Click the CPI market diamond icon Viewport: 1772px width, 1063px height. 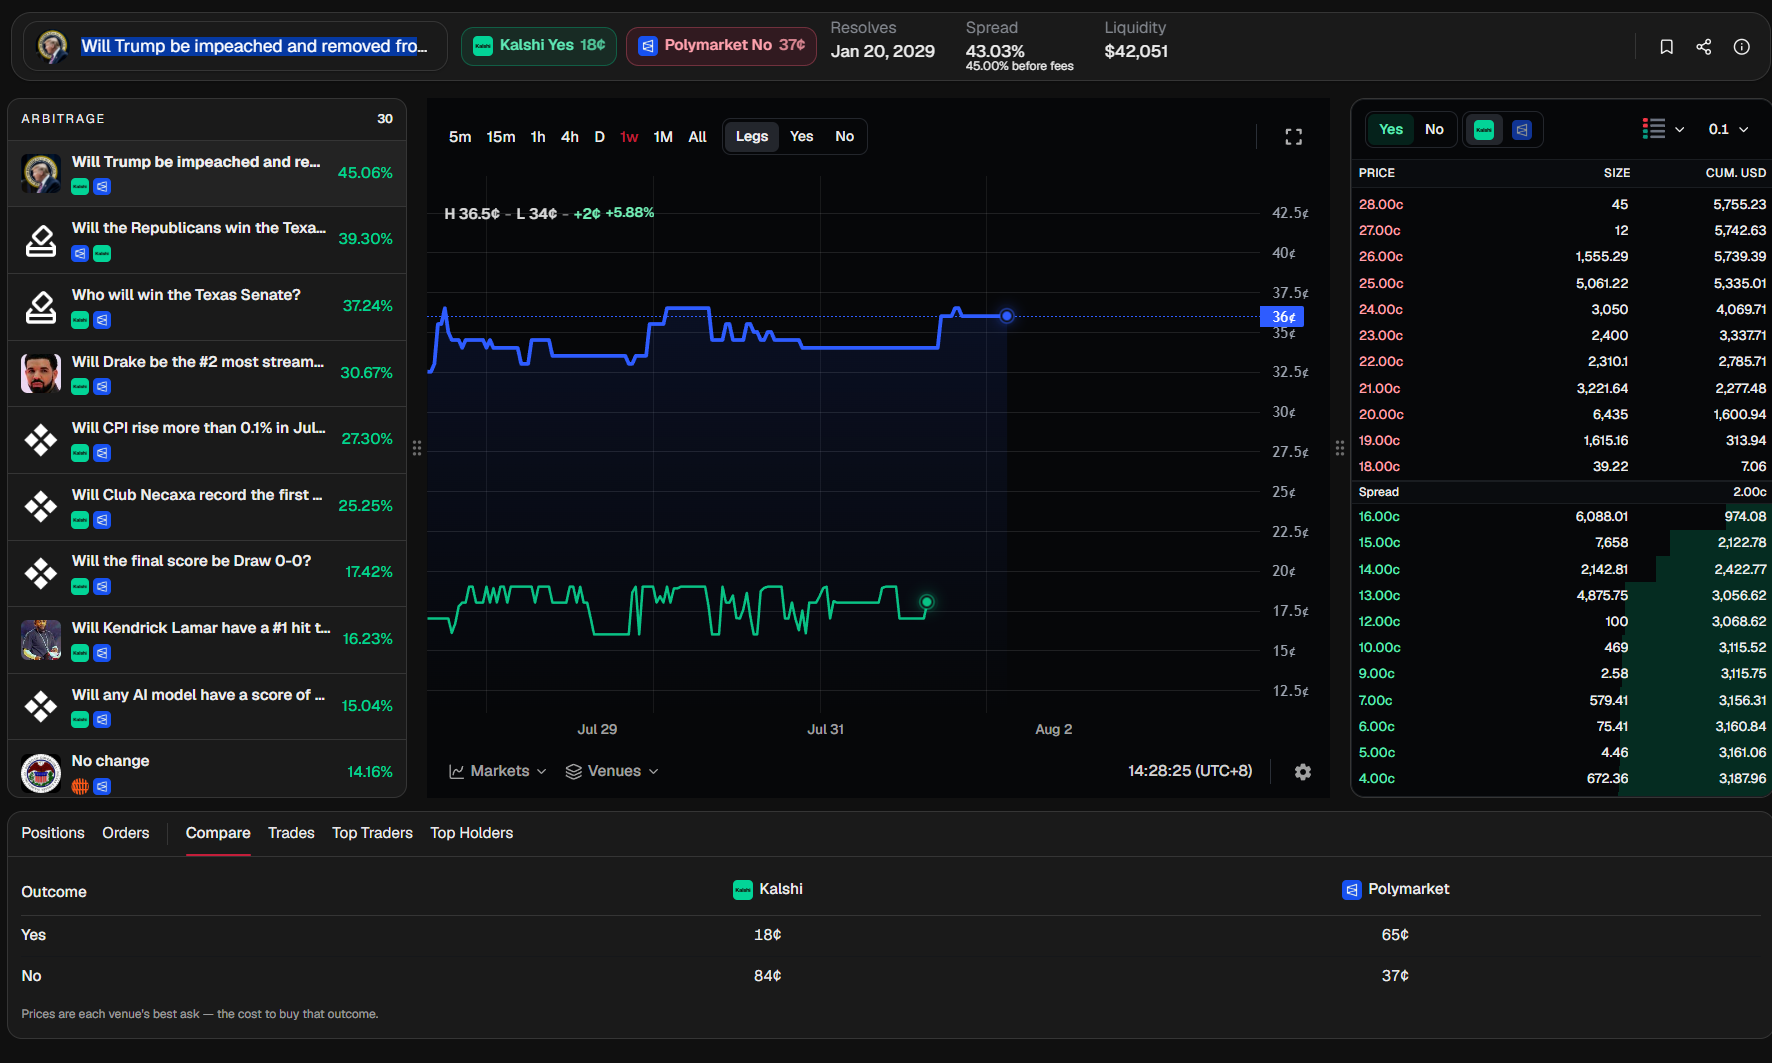point(41,440)
